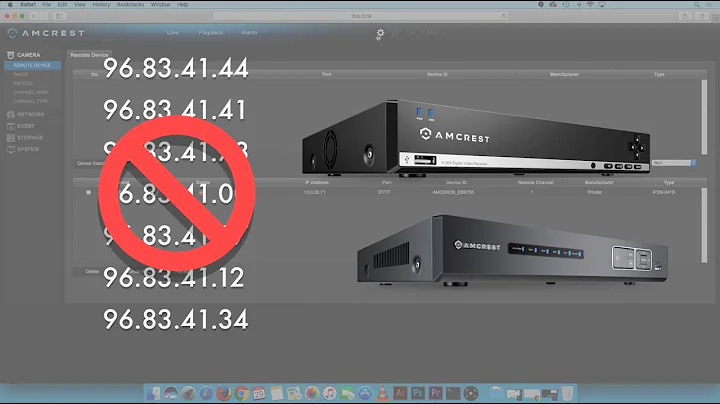The width and height of the screenshot is (720, 404).
Task: Open Channel Name settings
Action: pyautogui.click(x=31, y=92)
